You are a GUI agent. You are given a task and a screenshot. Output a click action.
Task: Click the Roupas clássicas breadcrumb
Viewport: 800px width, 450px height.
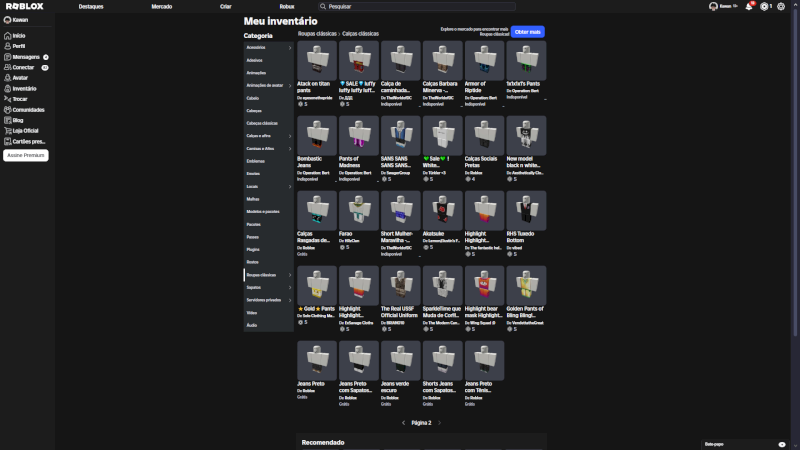pos(317,34)
